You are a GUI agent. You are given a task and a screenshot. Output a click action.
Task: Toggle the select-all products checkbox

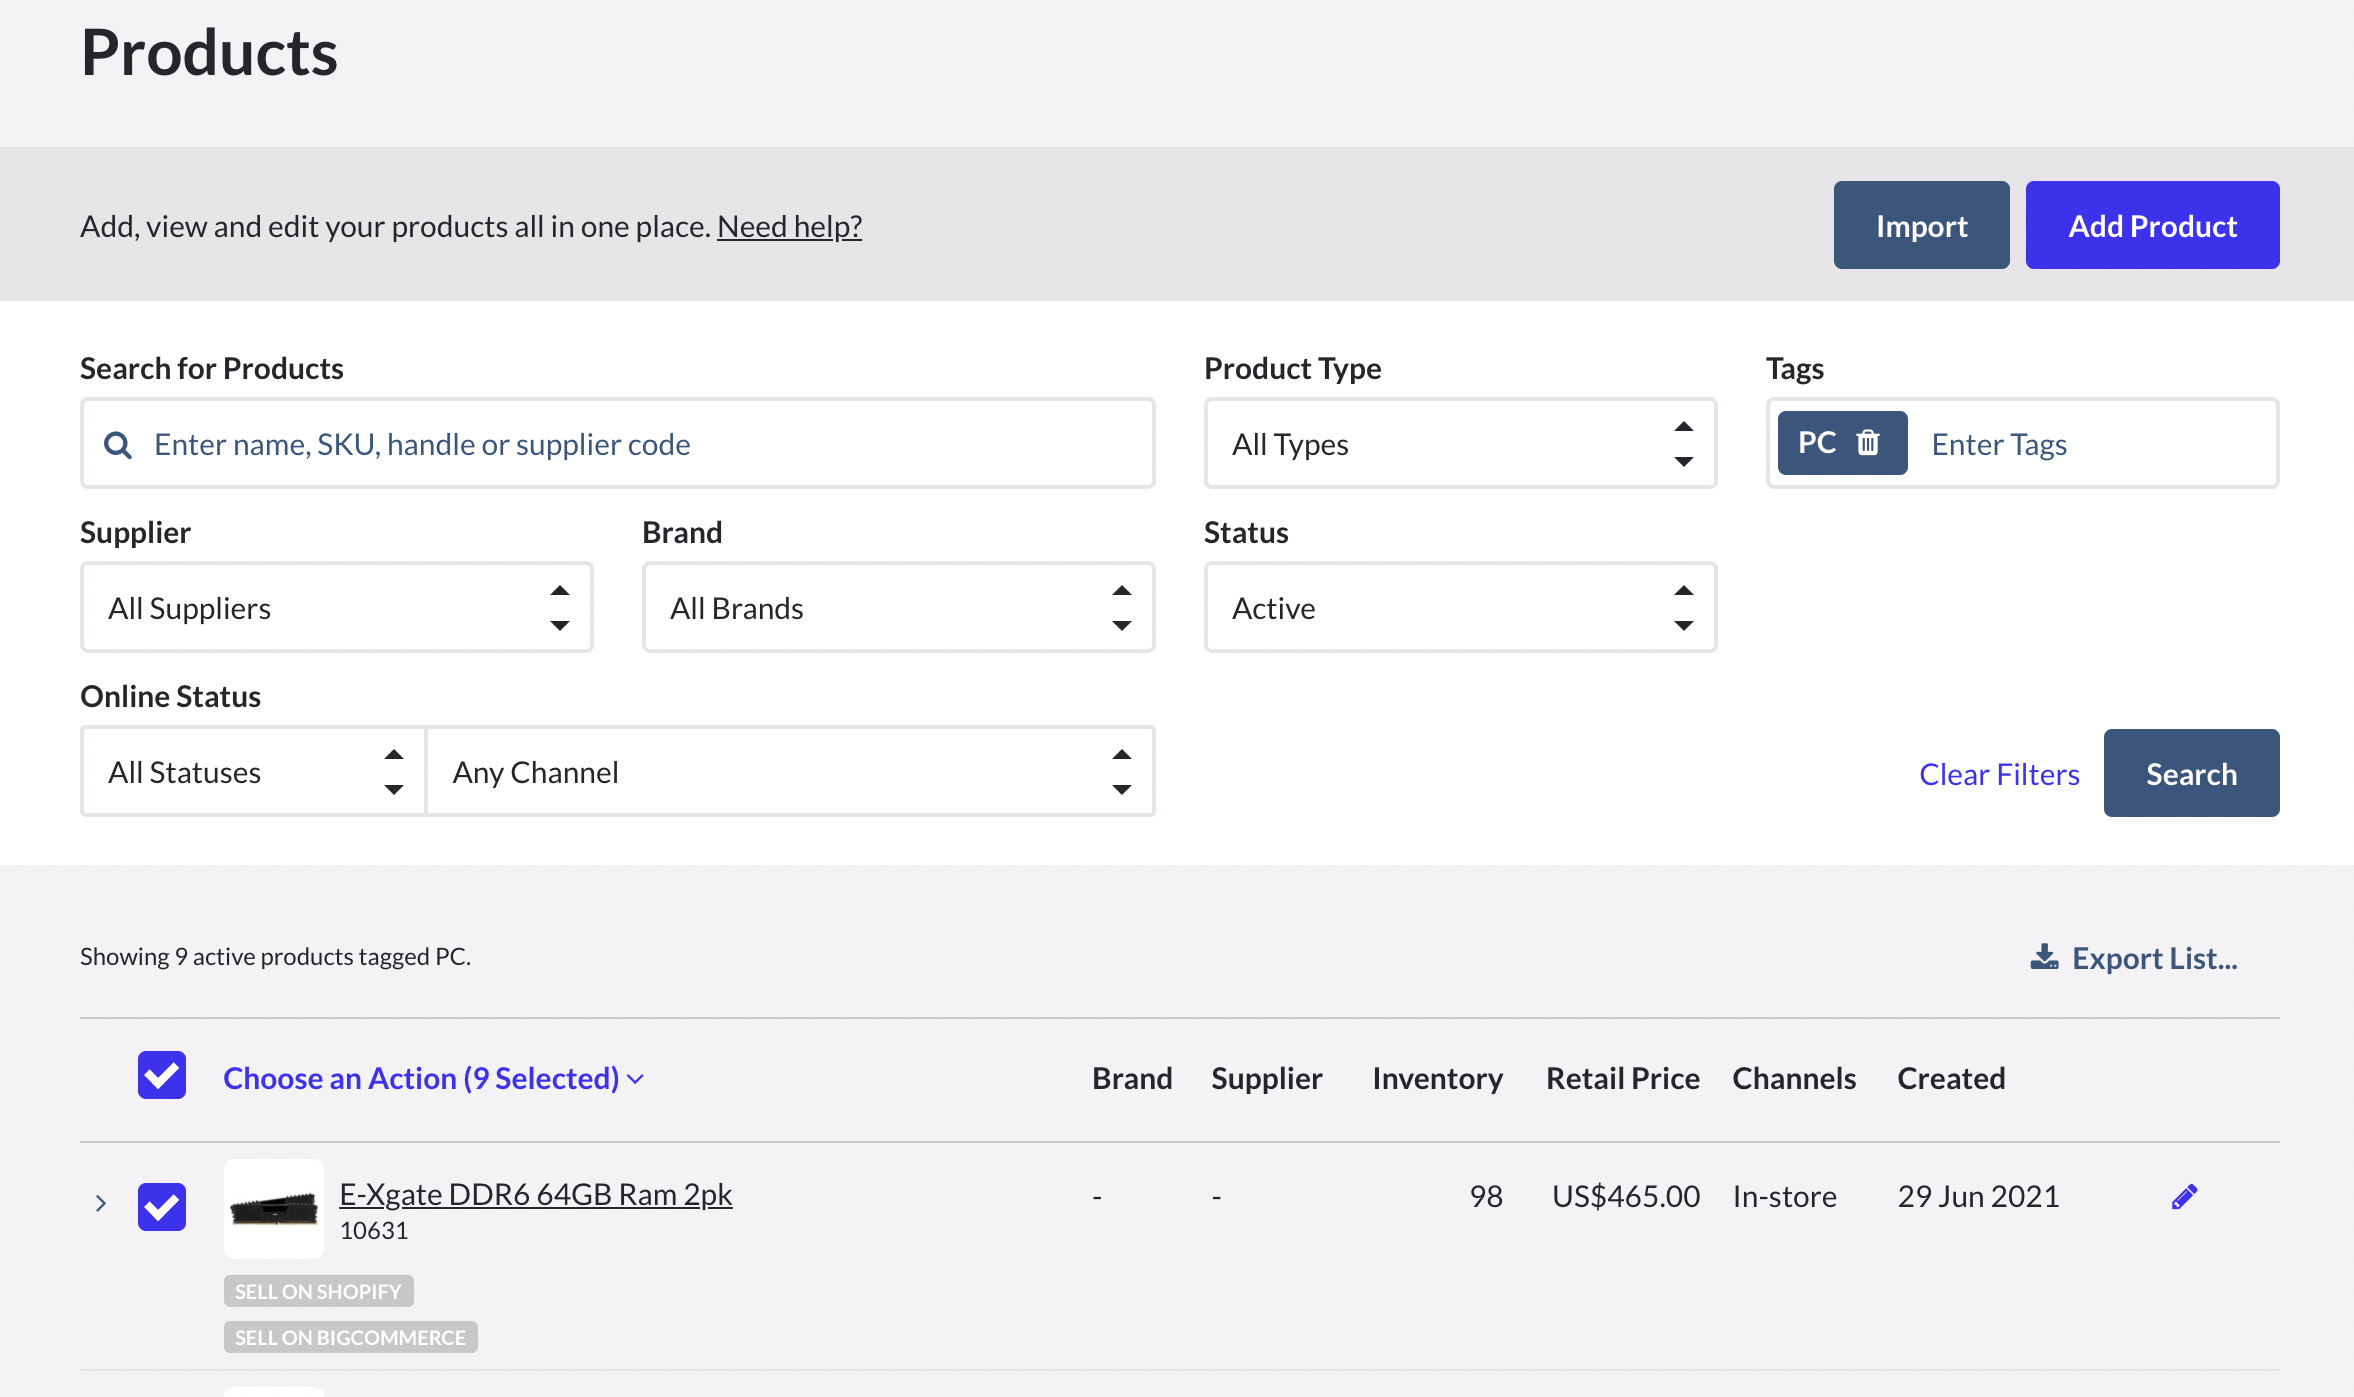click(162, 1076)
